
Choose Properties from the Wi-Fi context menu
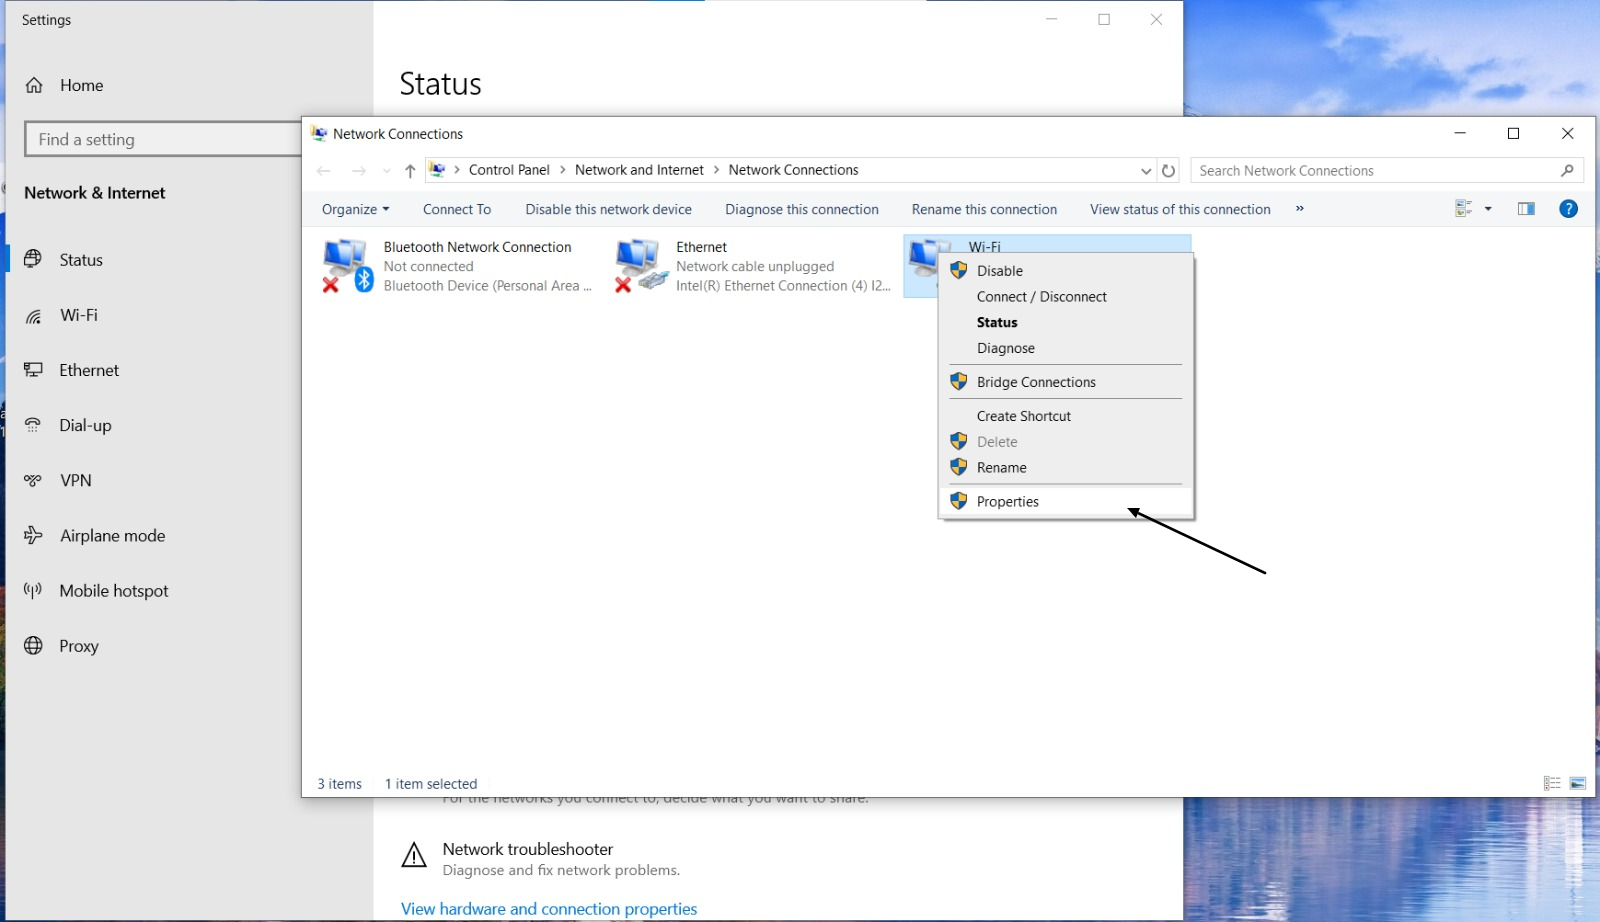(x=1007, y=501)
